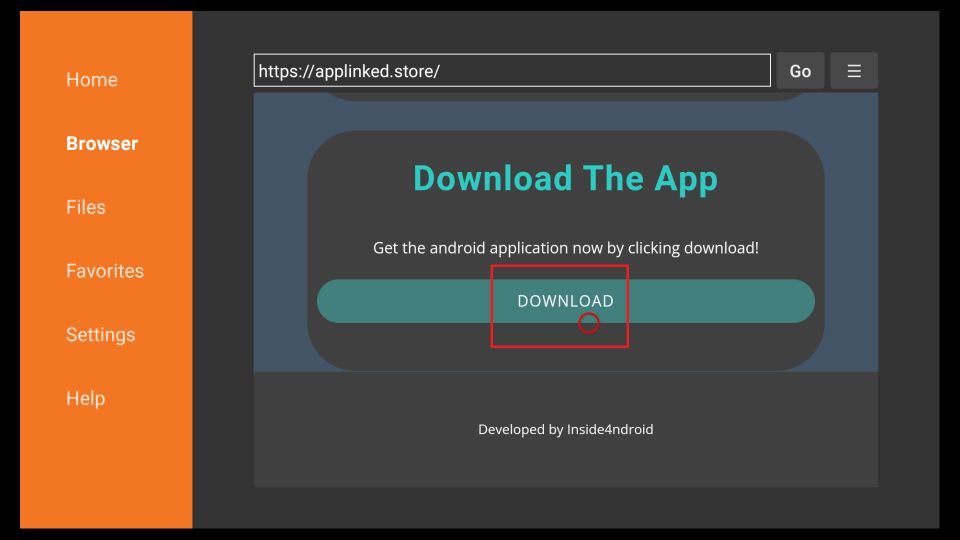This screenshot has width=960, height=540.
Task: Open the Home section in sidebar
Action: pyautogui.click(x=92, y=80)
